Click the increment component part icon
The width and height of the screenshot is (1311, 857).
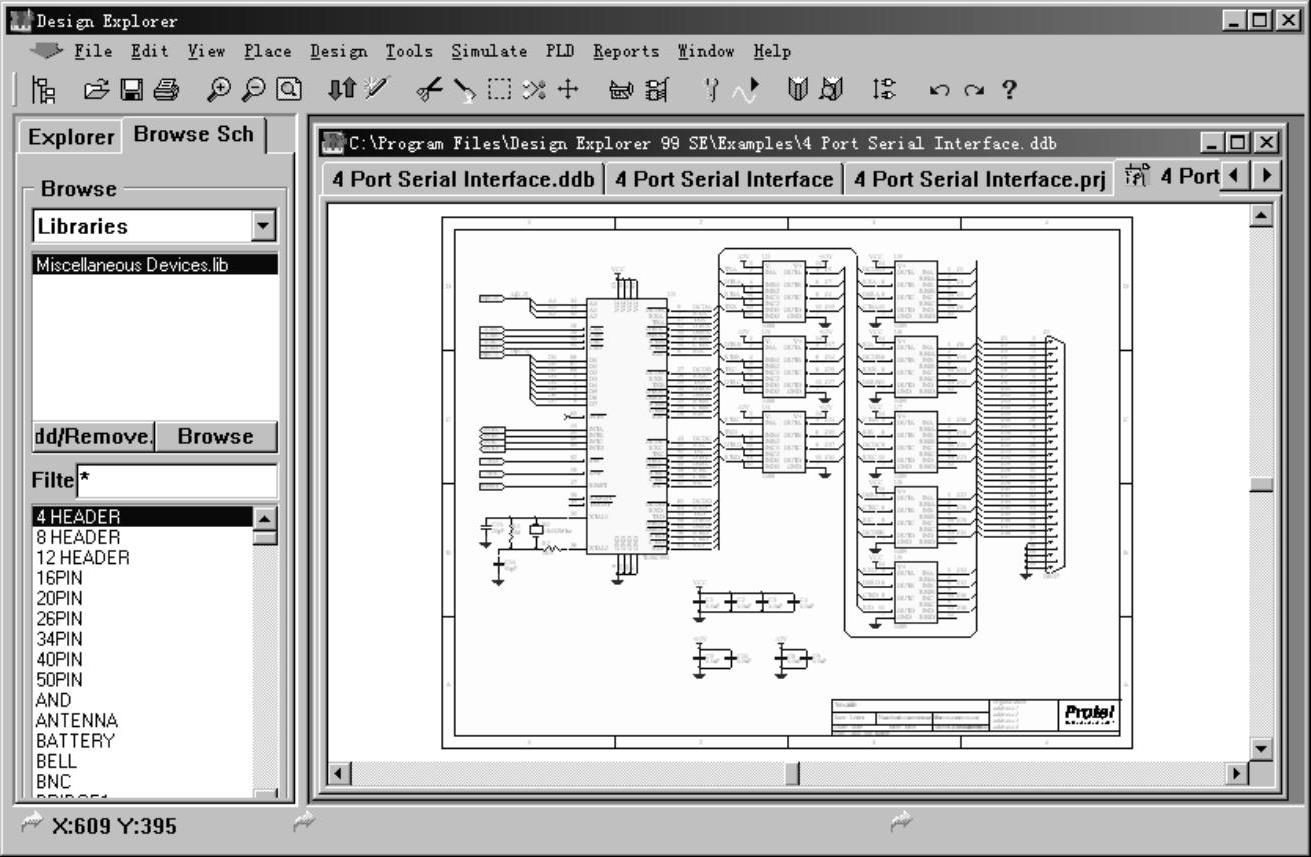(884, 90)
